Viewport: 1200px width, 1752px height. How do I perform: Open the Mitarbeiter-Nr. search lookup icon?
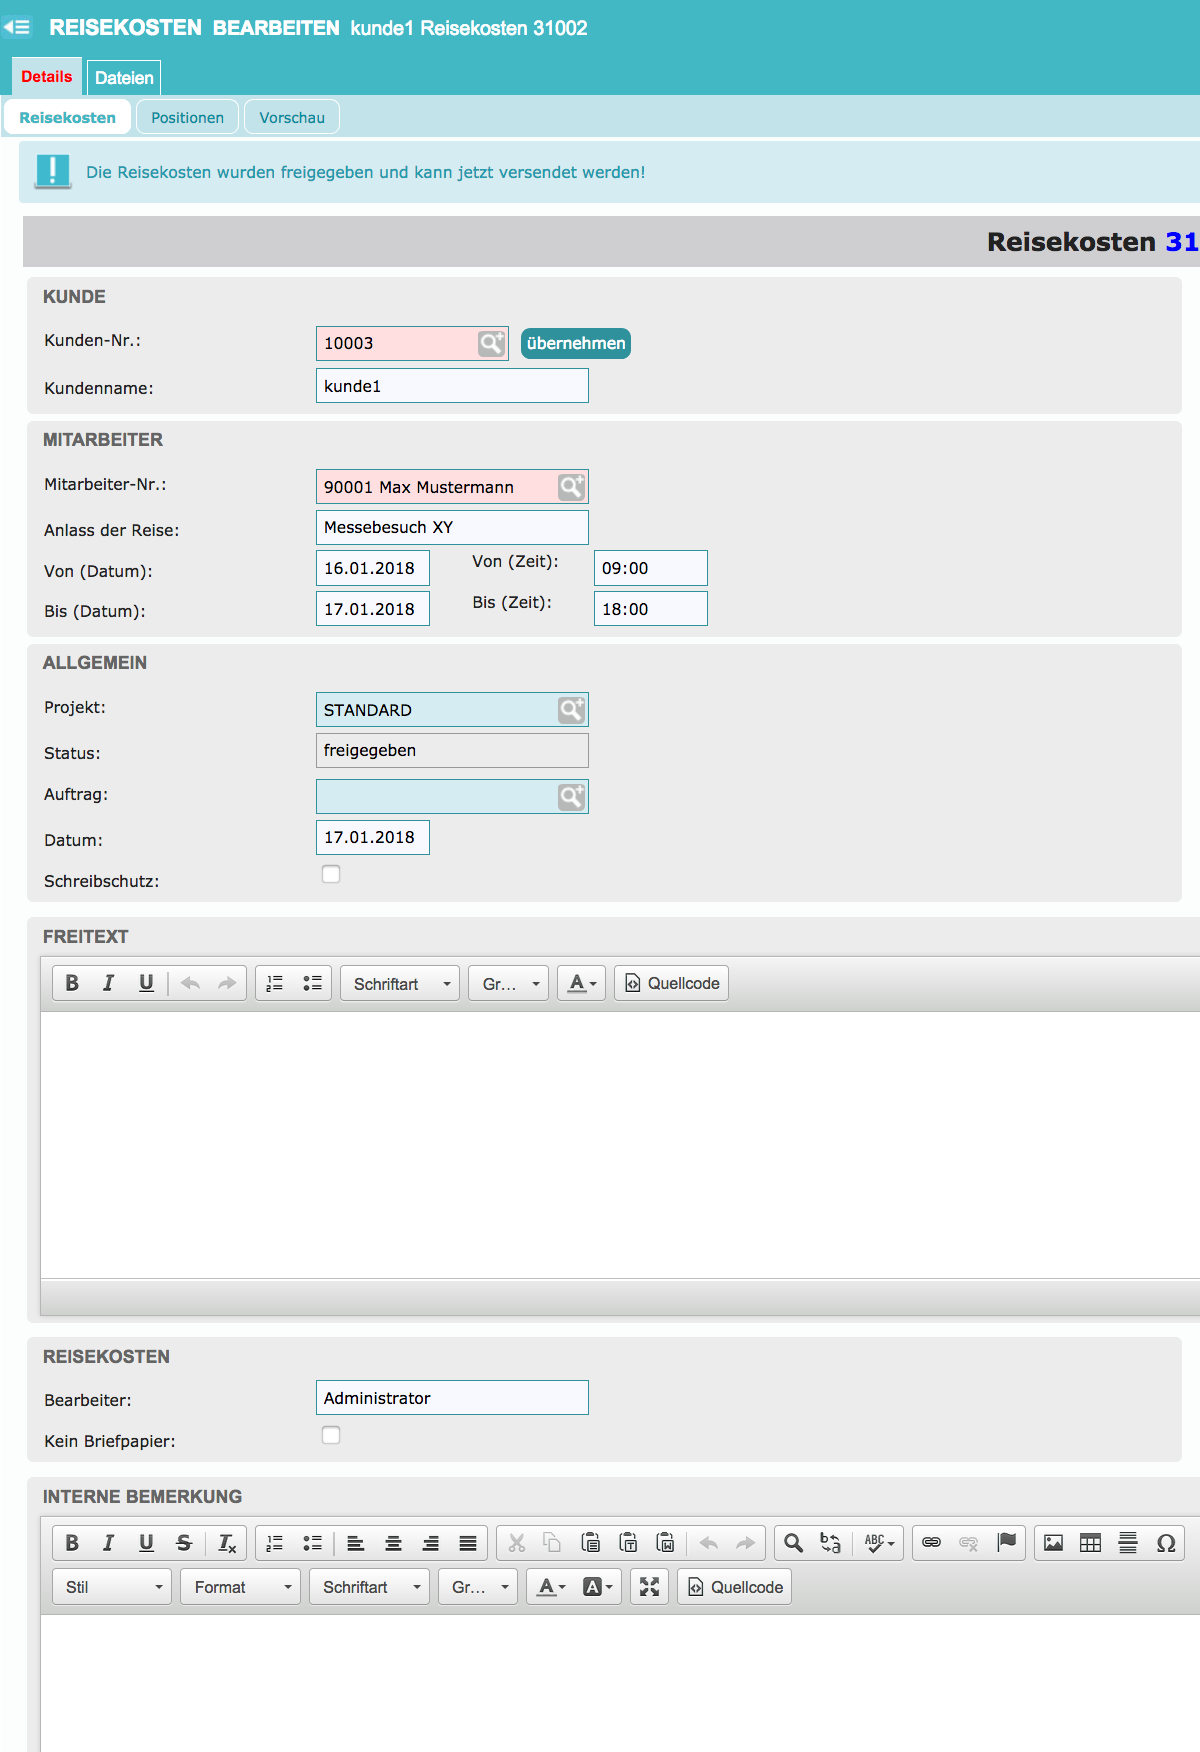[x=571, y=487]
